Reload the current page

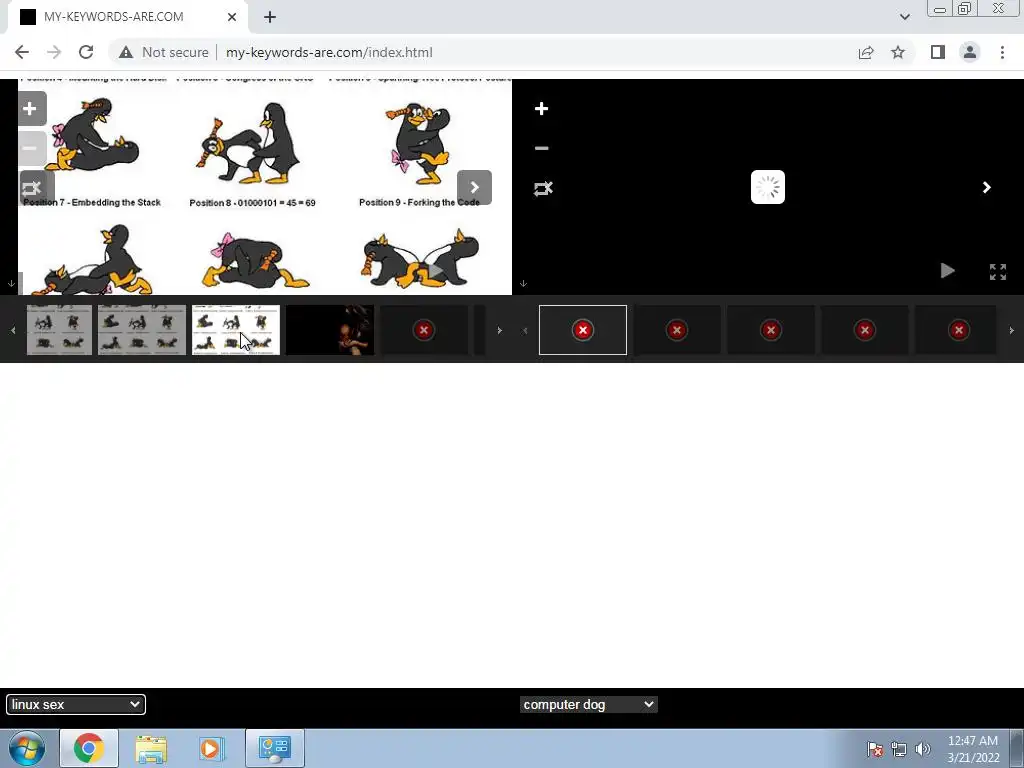point(86,52)
